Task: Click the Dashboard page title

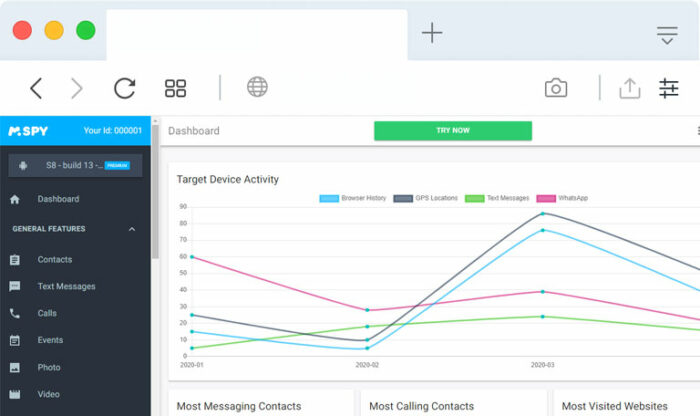Action: tap(194, 131)
